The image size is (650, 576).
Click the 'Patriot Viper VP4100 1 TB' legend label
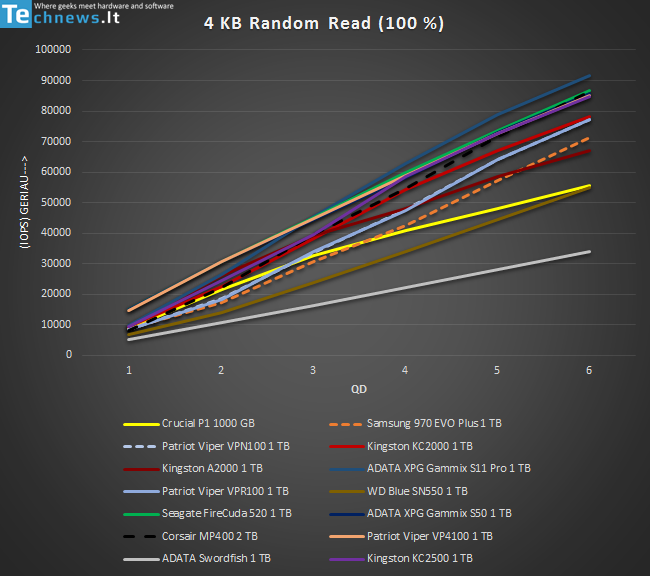pos(429,536)
